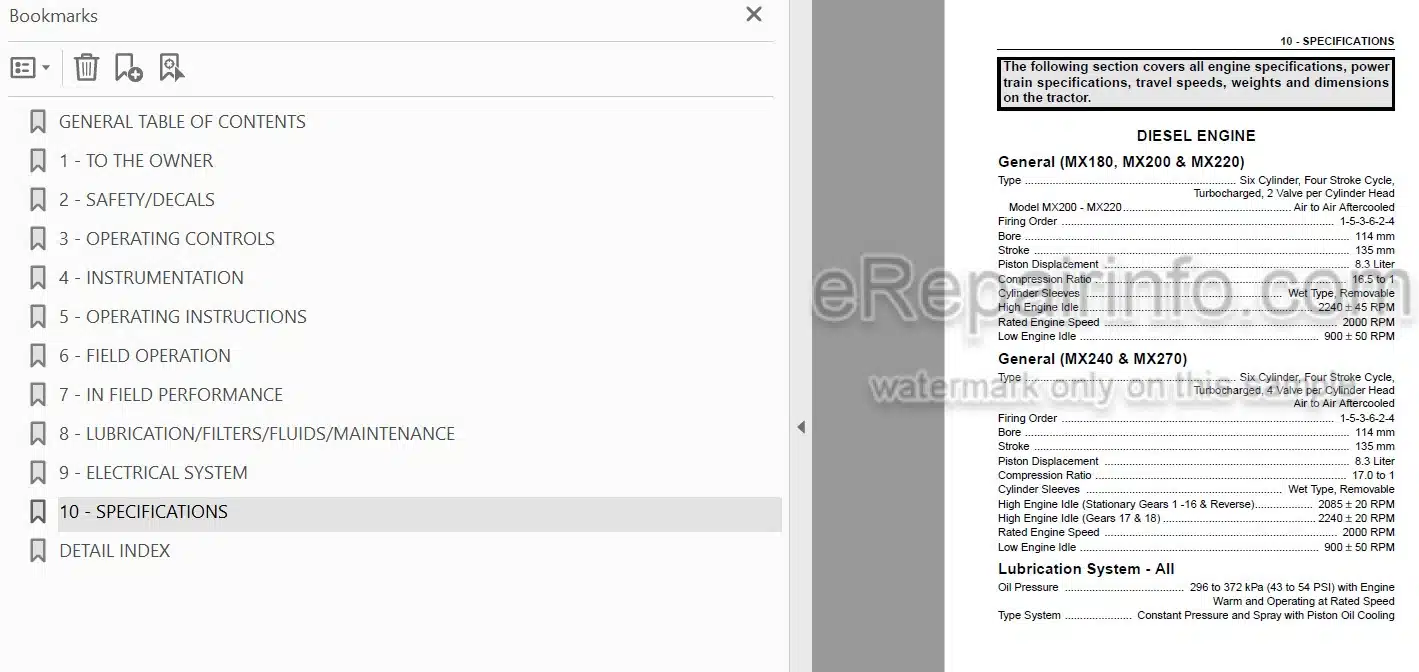This screenshot has width=1419, height=672.
Task: Click bookmark icon beside 7 - IN FIELD PERFORMANCE
Action: point(38,395)
